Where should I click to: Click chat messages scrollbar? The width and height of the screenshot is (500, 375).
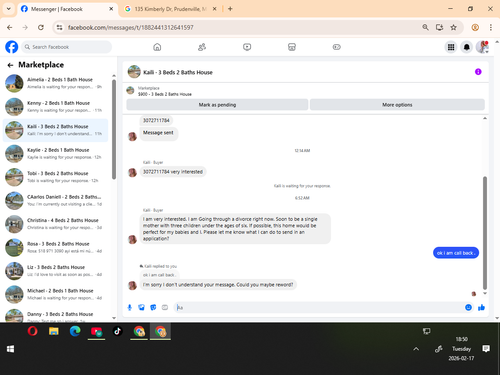point(485,233)
